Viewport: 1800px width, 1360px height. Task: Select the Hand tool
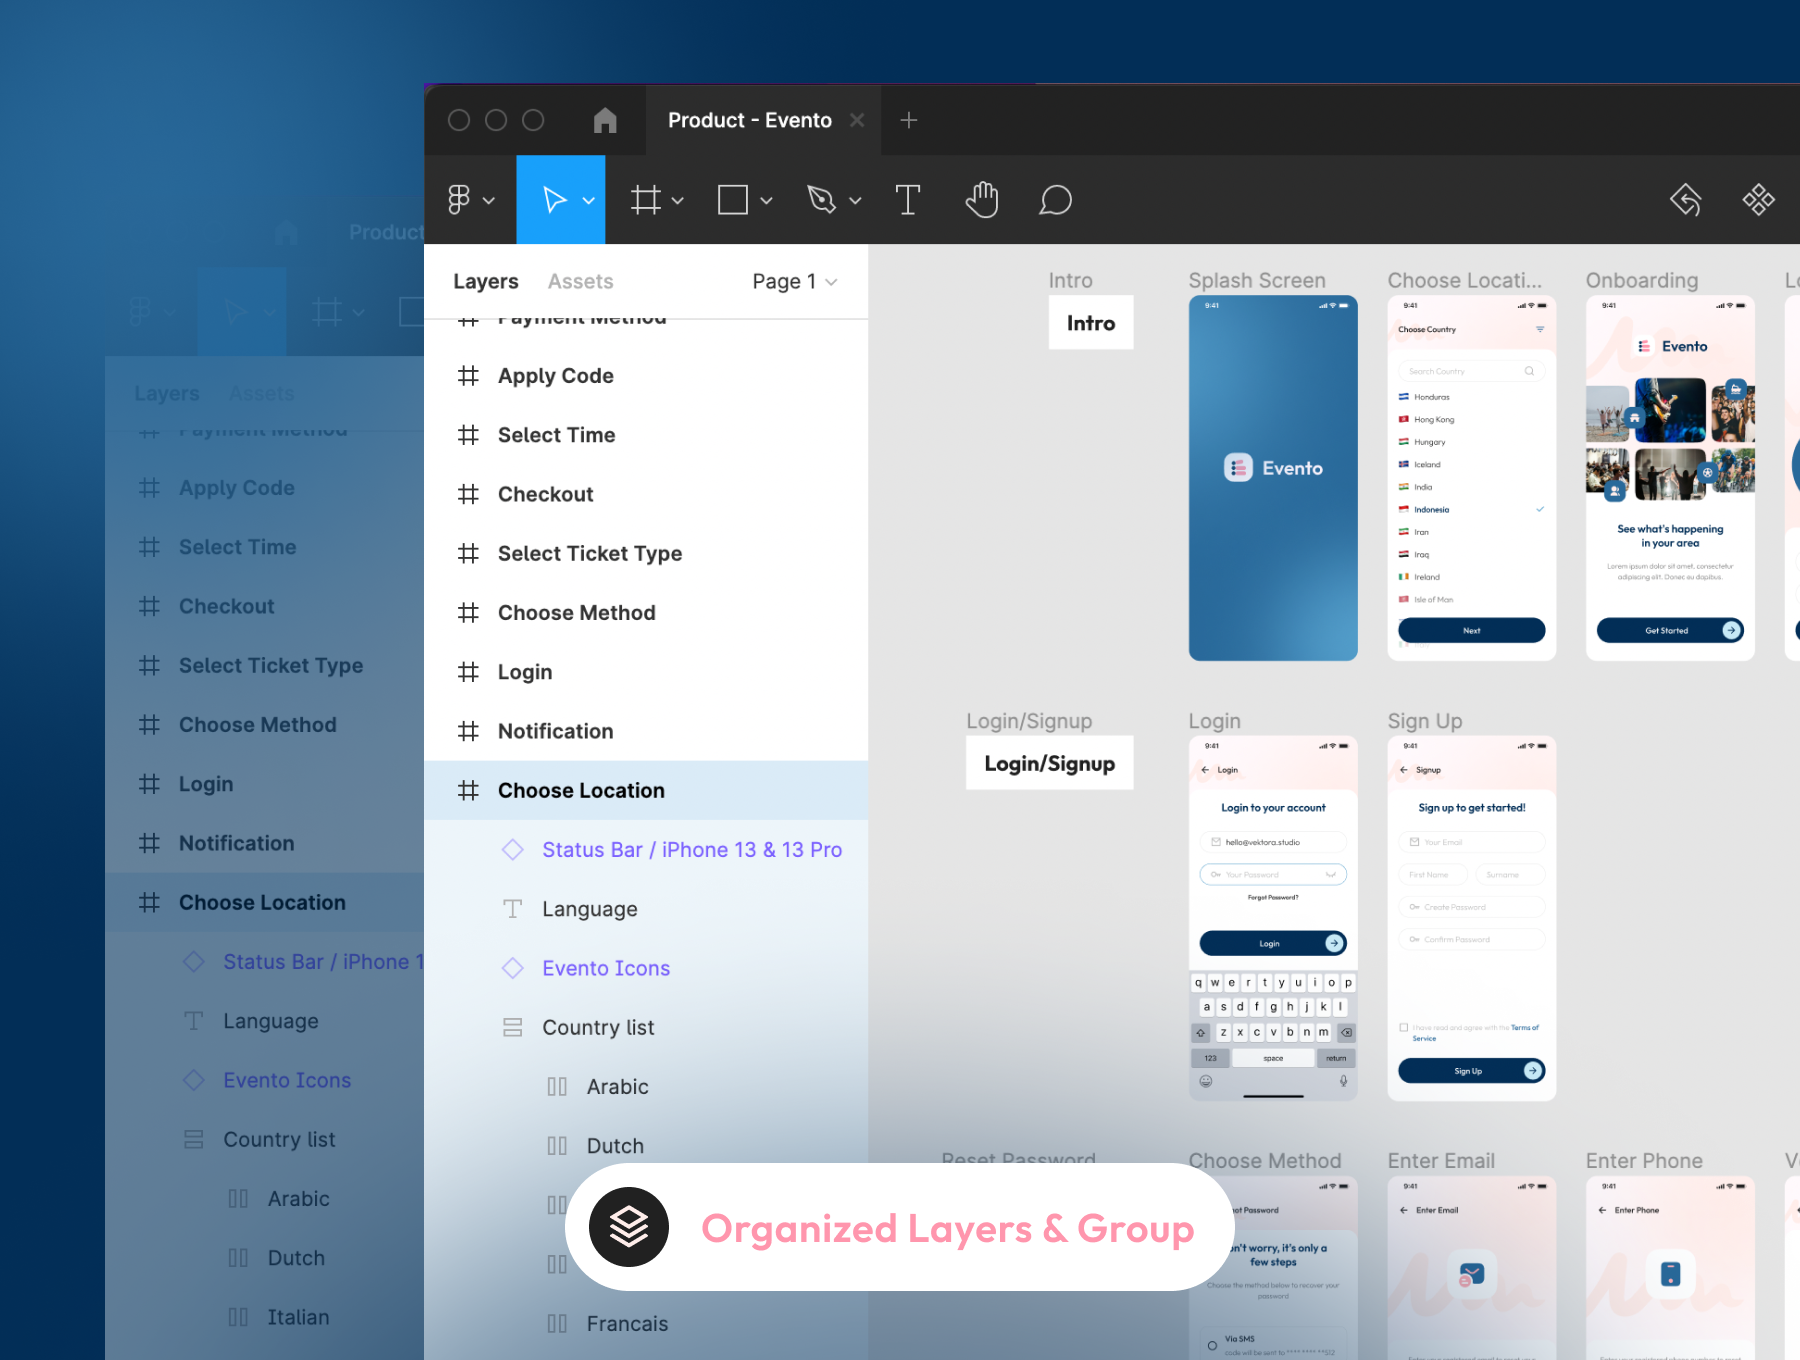pos(982,200)
